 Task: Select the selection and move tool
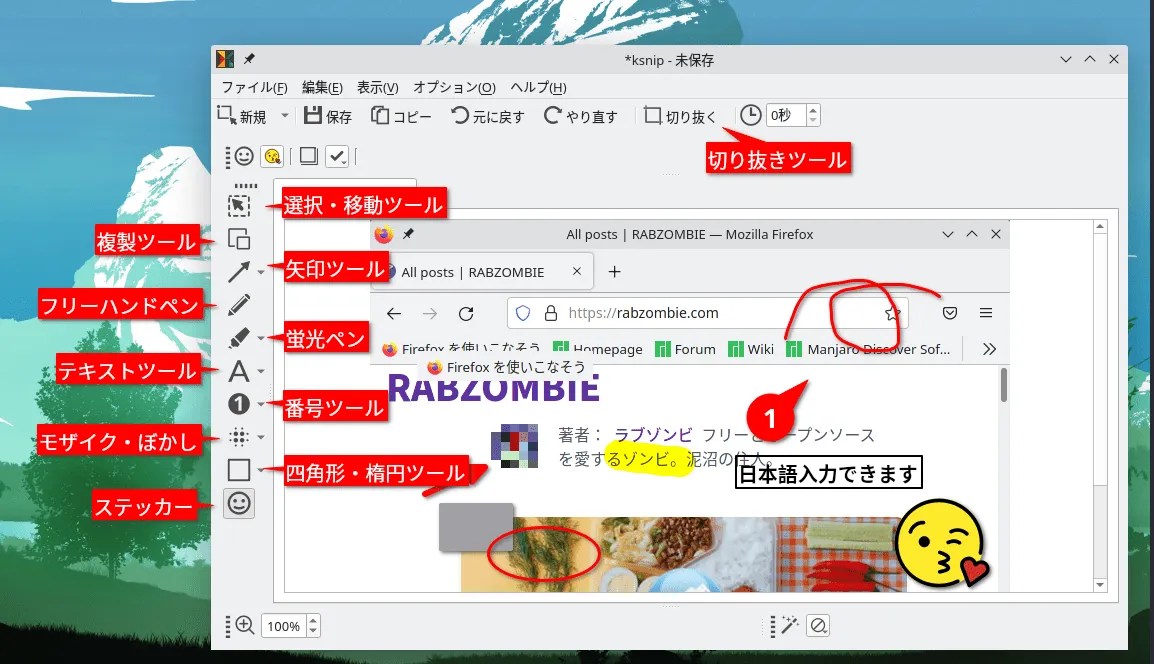(x=238, y=205)
